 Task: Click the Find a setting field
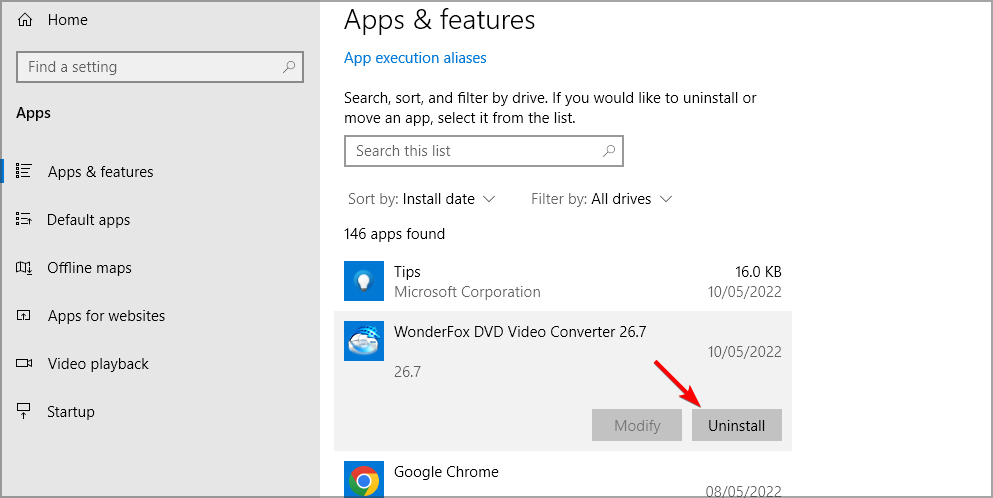[x=160, y=67]
